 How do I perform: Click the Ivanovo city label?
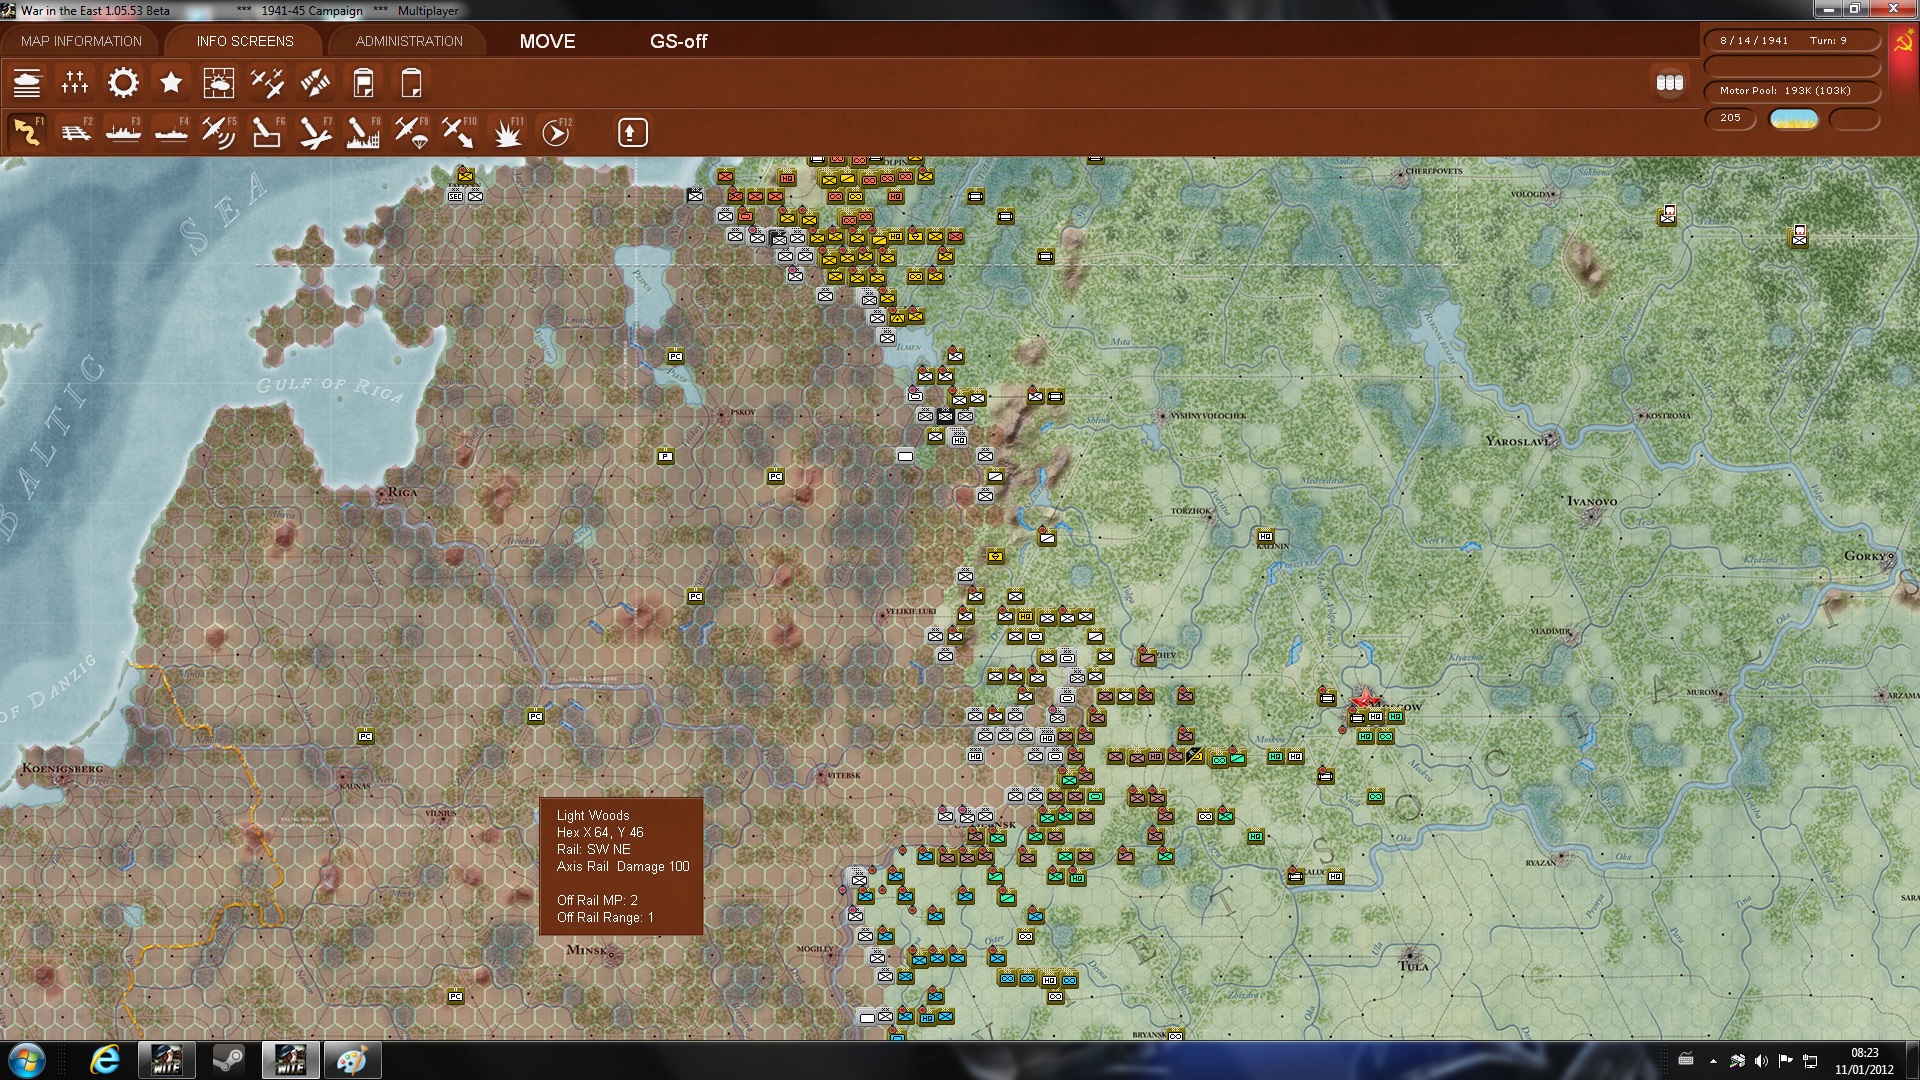coord(1592,501)
